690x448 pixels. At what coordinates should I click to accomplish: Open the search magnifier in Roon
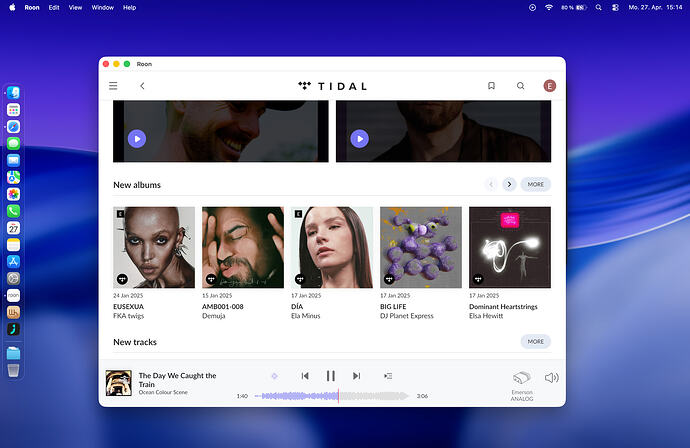coord(521,86)
